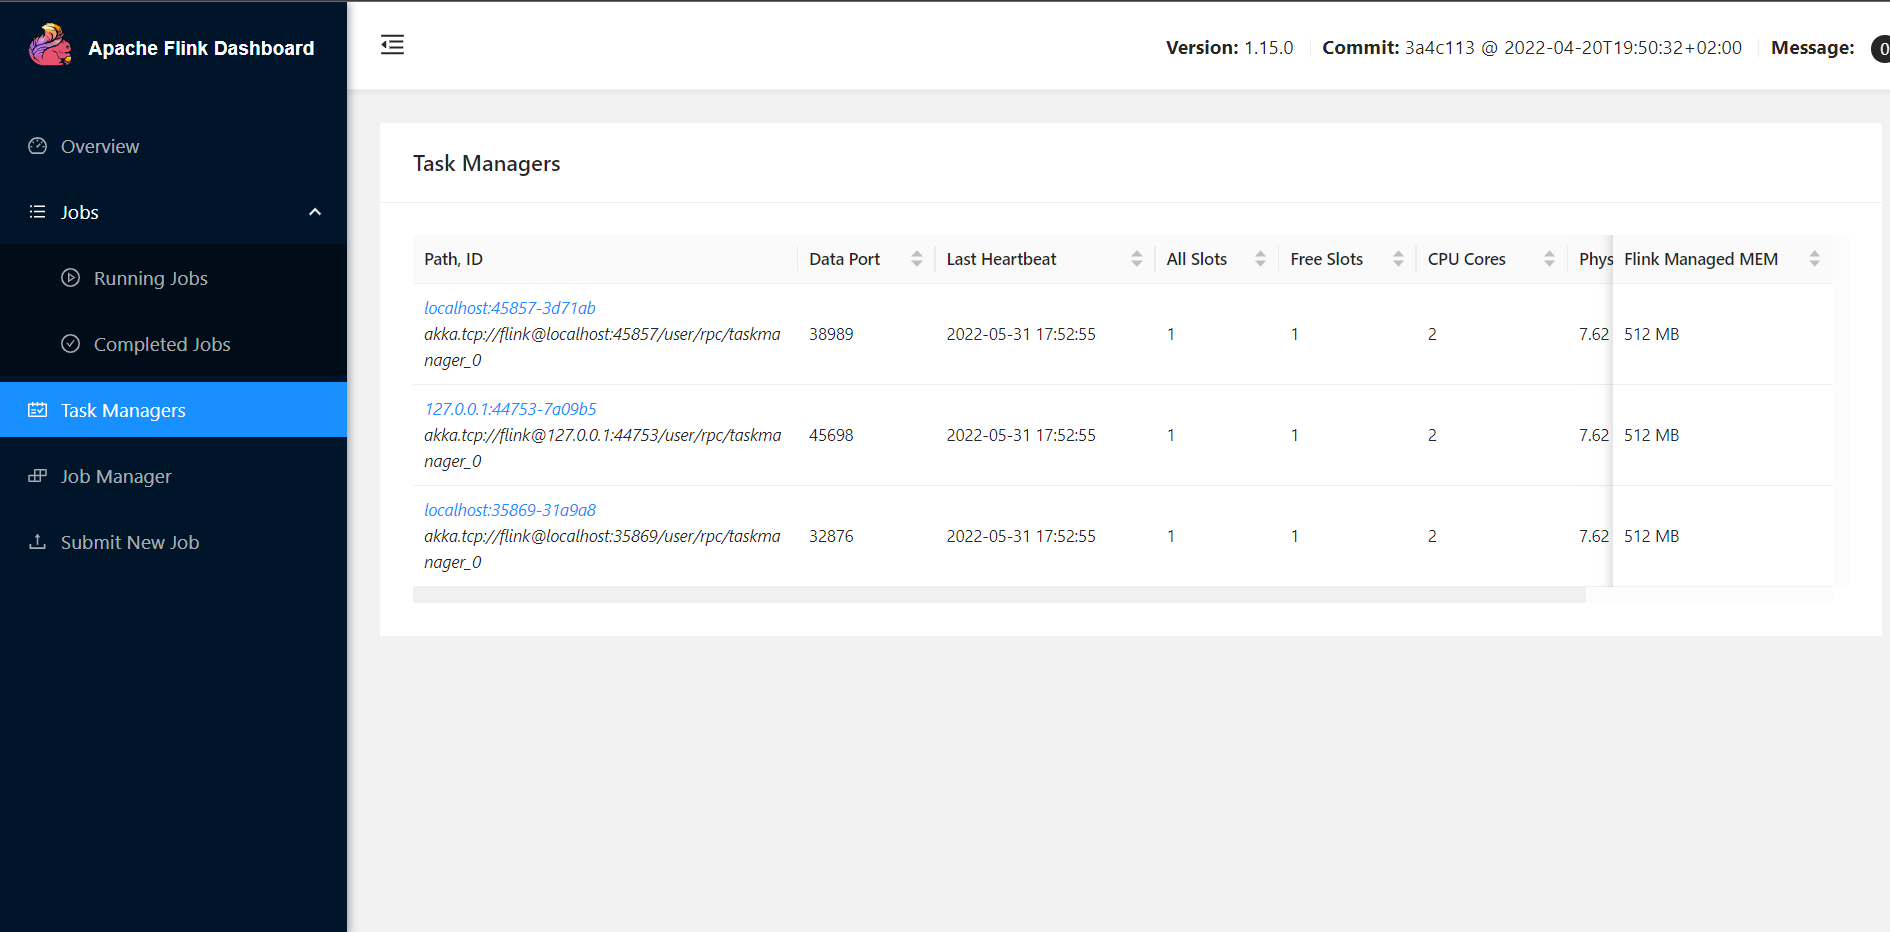Click the Version 1.15.0 text

coord(1229,48)
